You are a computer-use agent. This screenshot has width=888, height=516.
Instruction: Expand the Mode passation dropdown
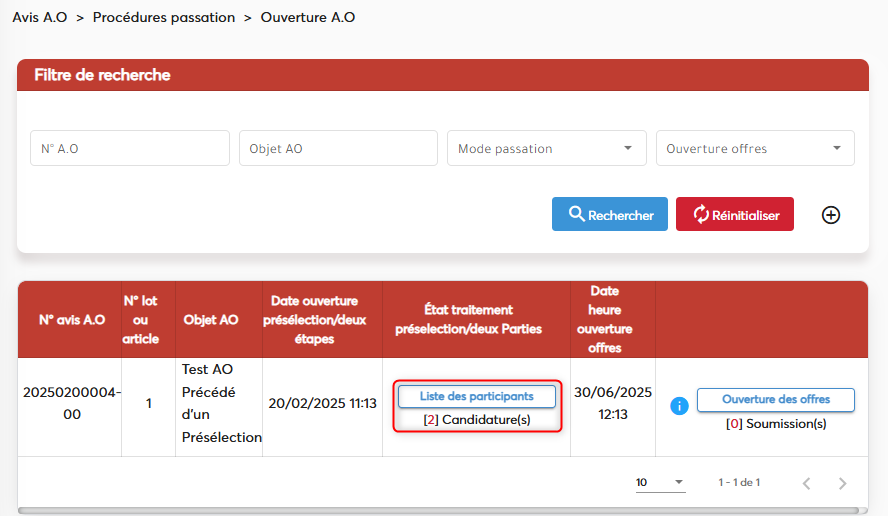(546, 148)
